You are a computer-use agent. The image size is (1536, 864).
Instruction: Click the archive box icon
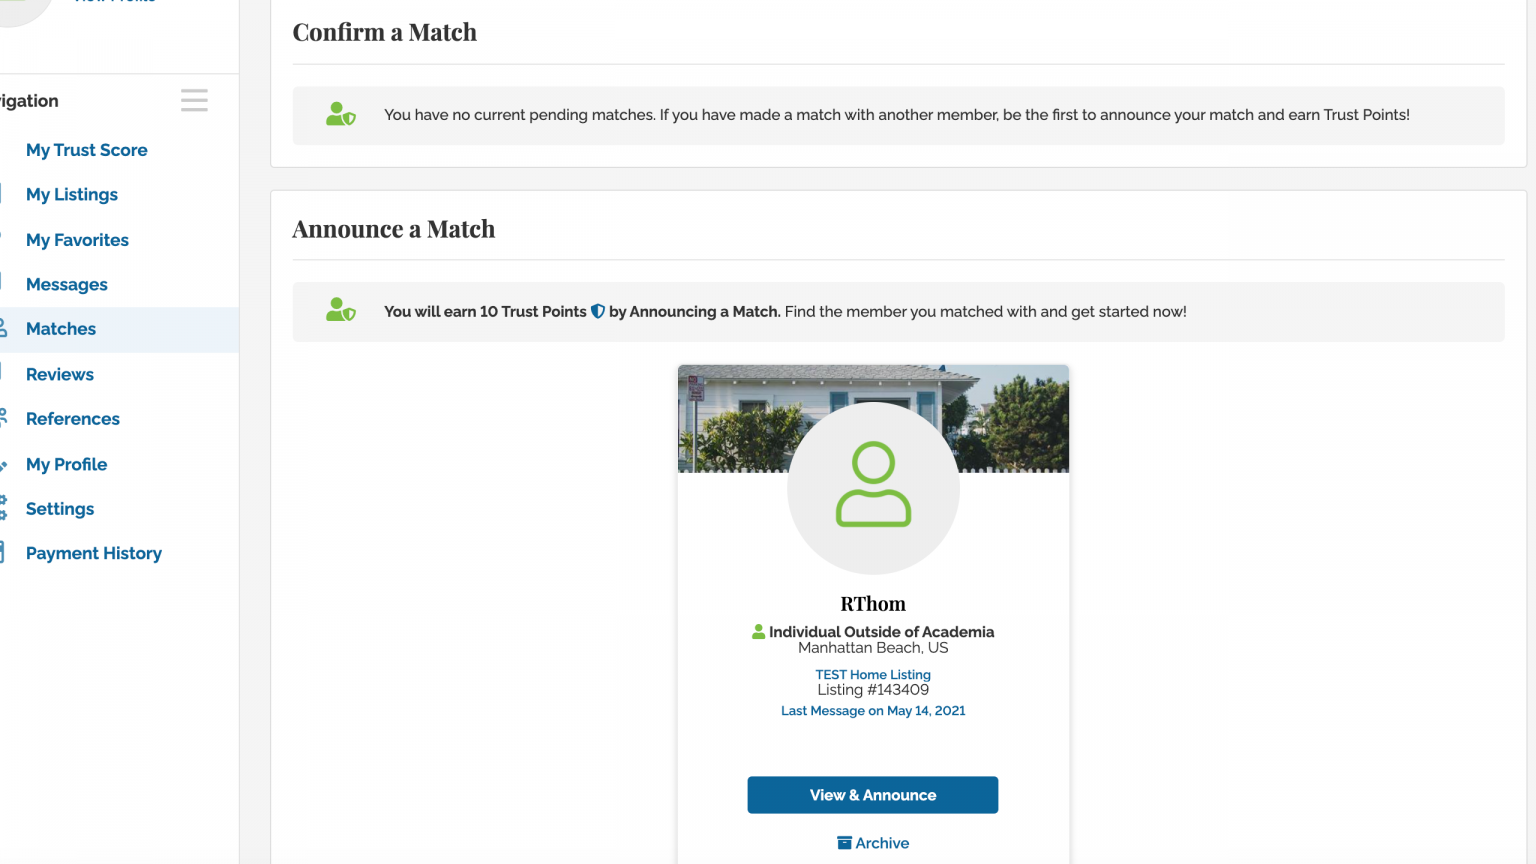point(844,843)
